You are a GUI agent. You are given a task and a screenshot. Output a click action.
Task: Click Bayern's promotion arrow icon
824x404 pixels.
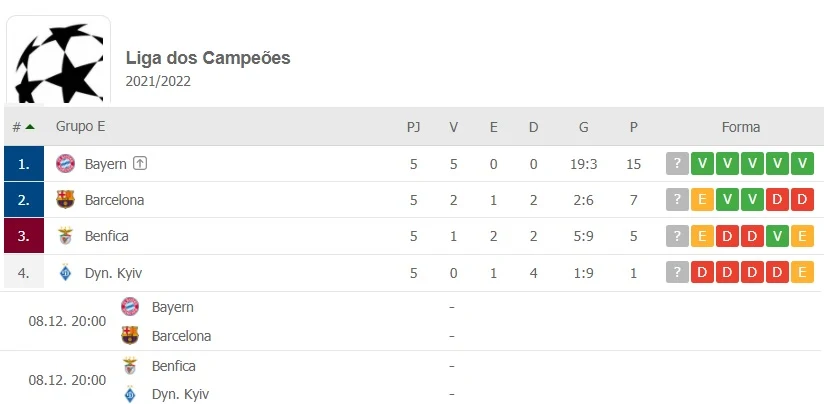pyautogui.click(x=139, y=163)
